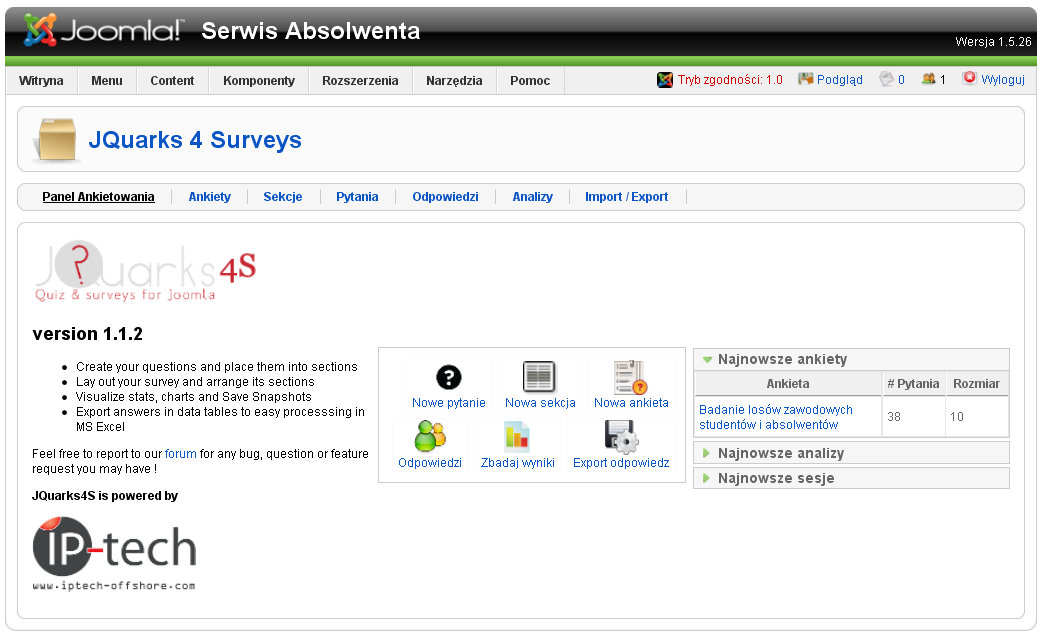Click the Podgląd link text

840,80
